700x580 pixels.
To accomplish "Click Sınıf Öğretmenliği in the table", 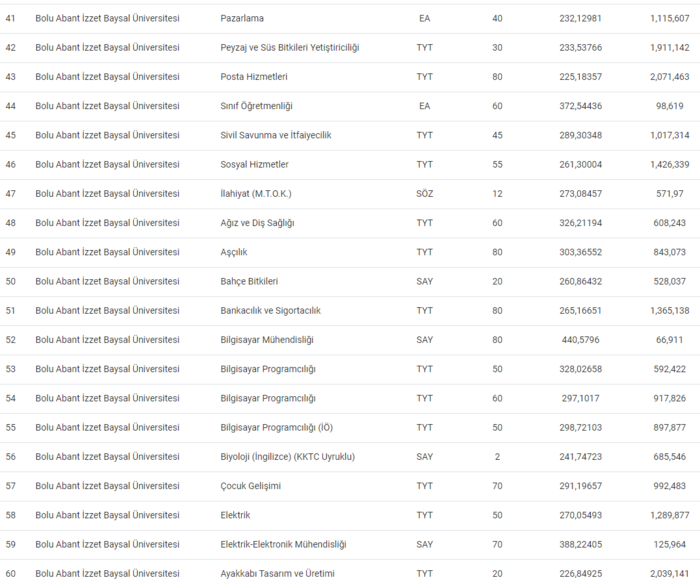I will click(256, 106).
